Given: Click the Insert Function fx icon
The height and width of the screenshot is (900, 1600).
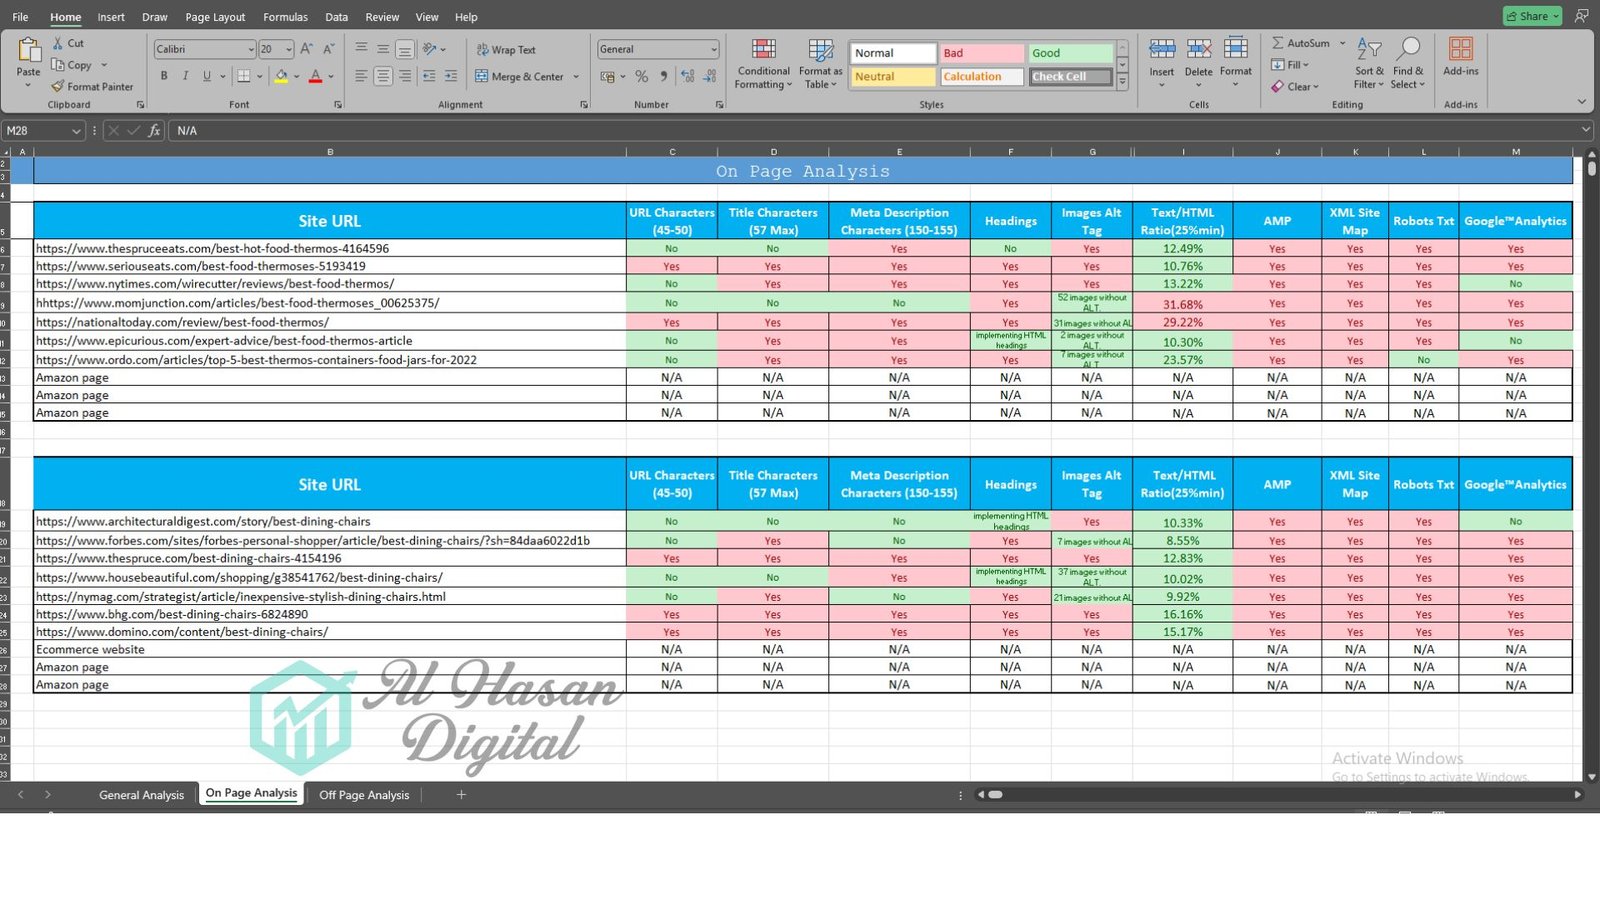Looking at the screenshot, I should [x=154, y=131].
